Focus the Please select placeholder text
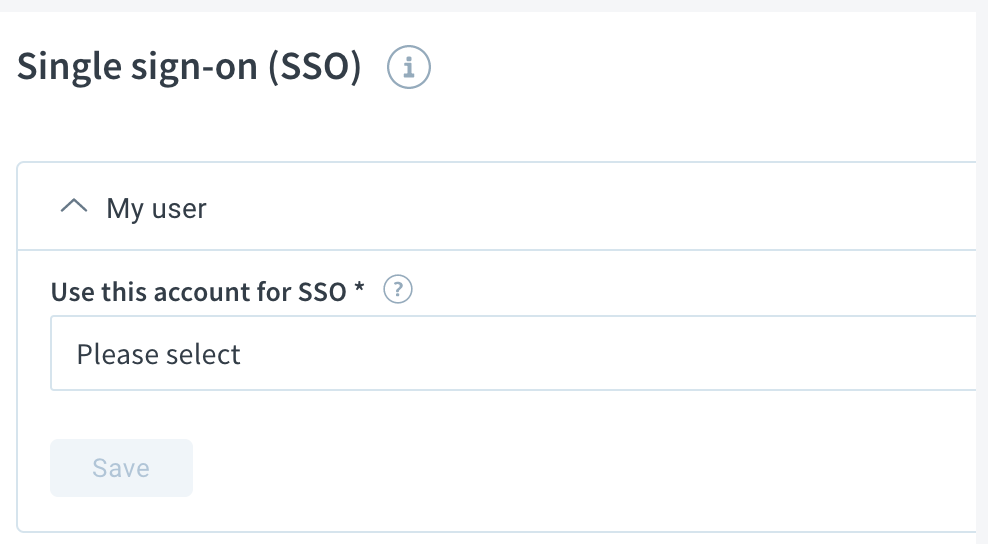Screen dimensions: 988x544 point(158,354)
